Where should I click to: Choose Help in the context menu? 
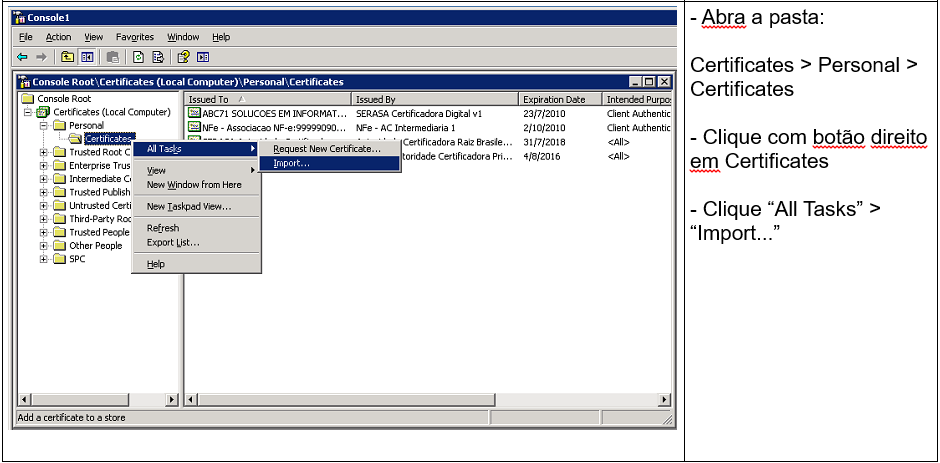[x=196, y=264]
